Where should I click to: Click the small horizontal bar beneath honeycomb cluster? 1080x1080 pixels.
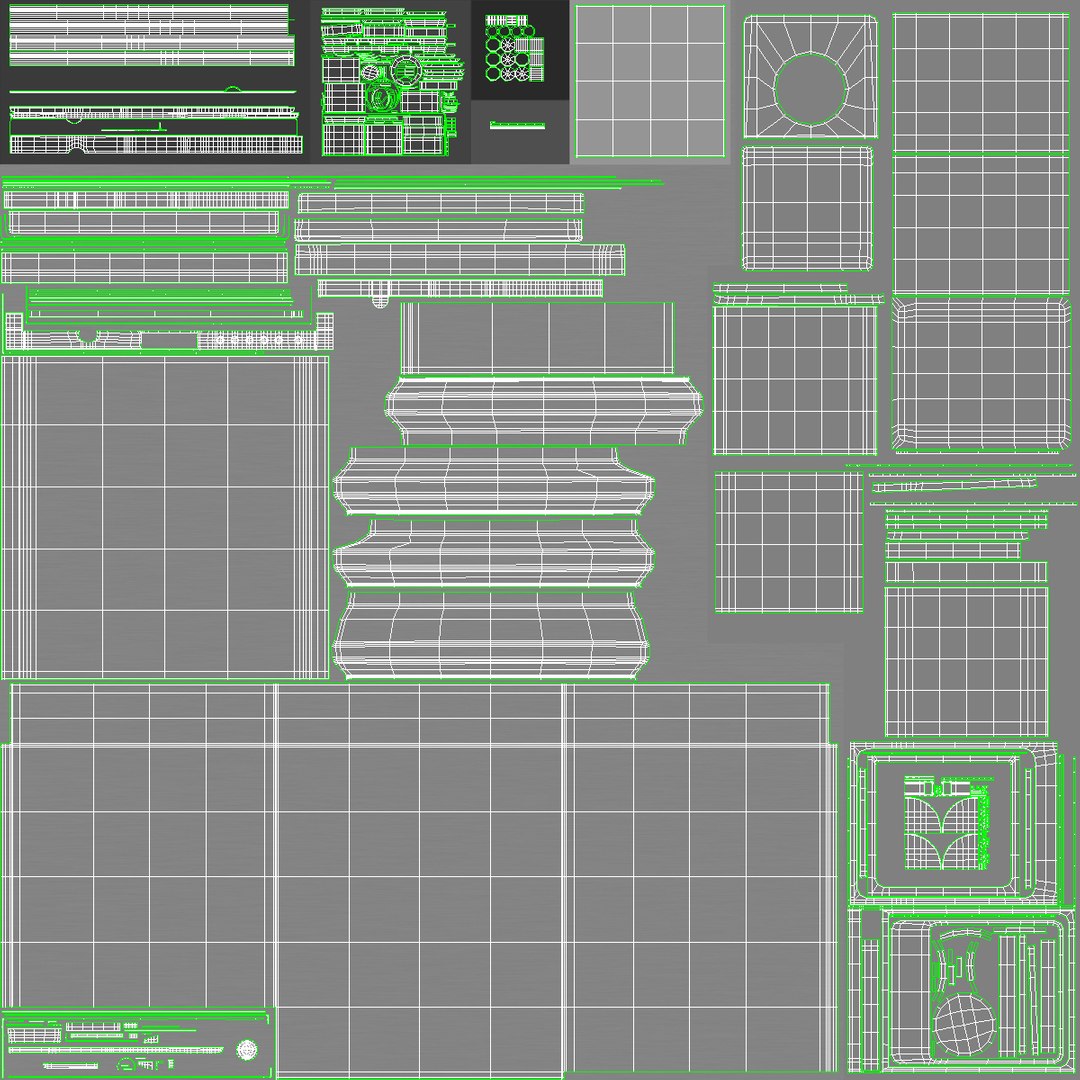point(517,125)
